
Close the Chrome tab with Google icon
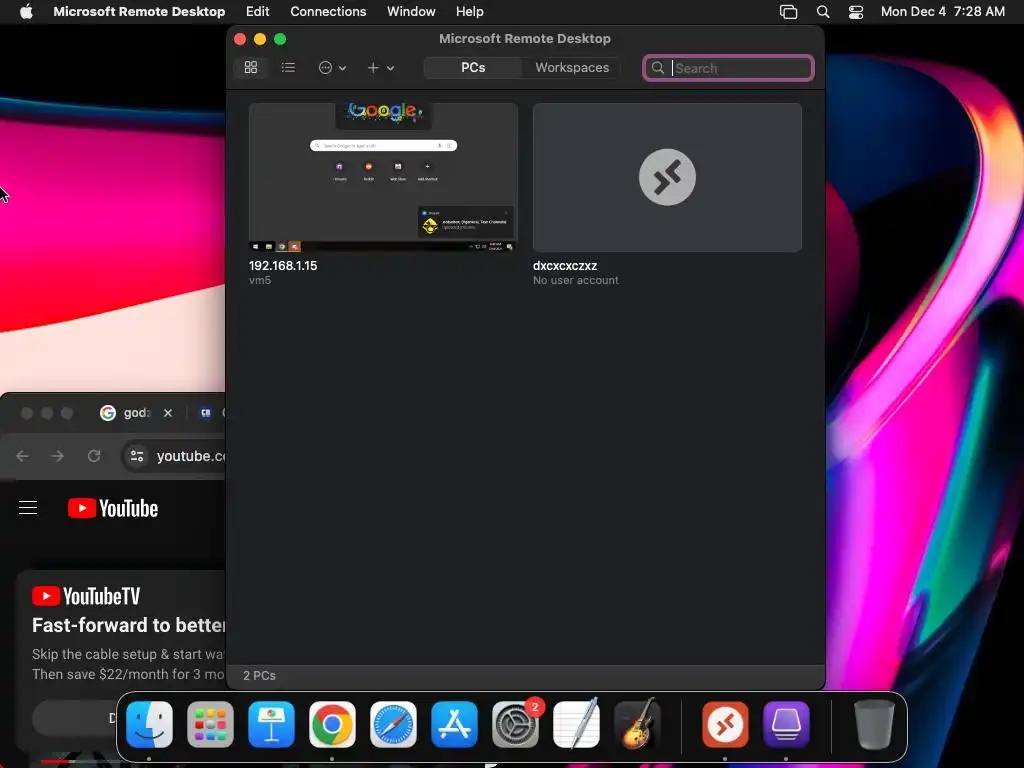[x=168, y=413]
